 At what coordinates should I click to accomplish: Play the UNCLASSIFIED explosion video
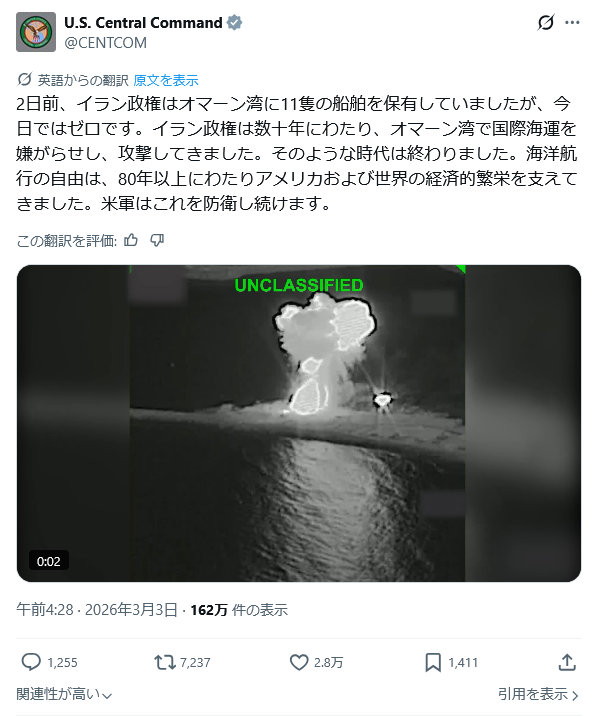[299, 423]
